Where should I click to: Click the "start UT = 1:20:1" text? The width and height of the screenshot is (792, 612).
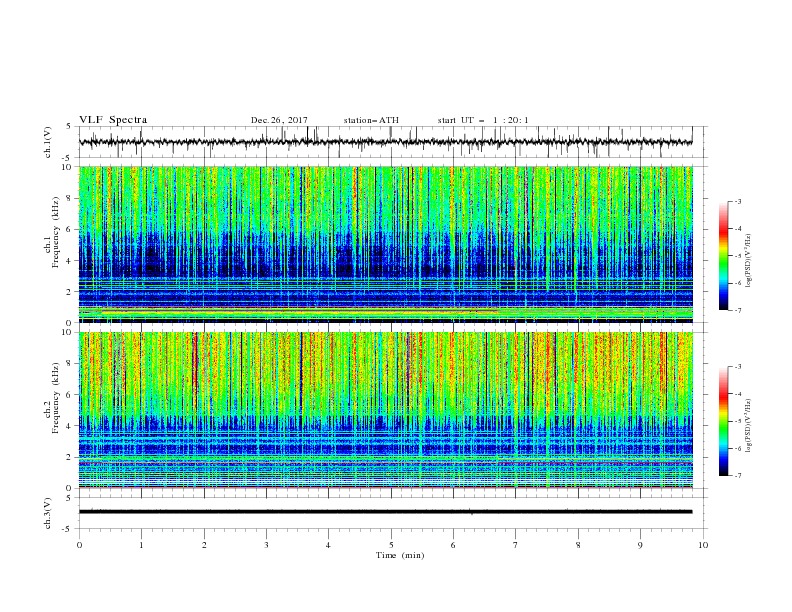[483, 120]
